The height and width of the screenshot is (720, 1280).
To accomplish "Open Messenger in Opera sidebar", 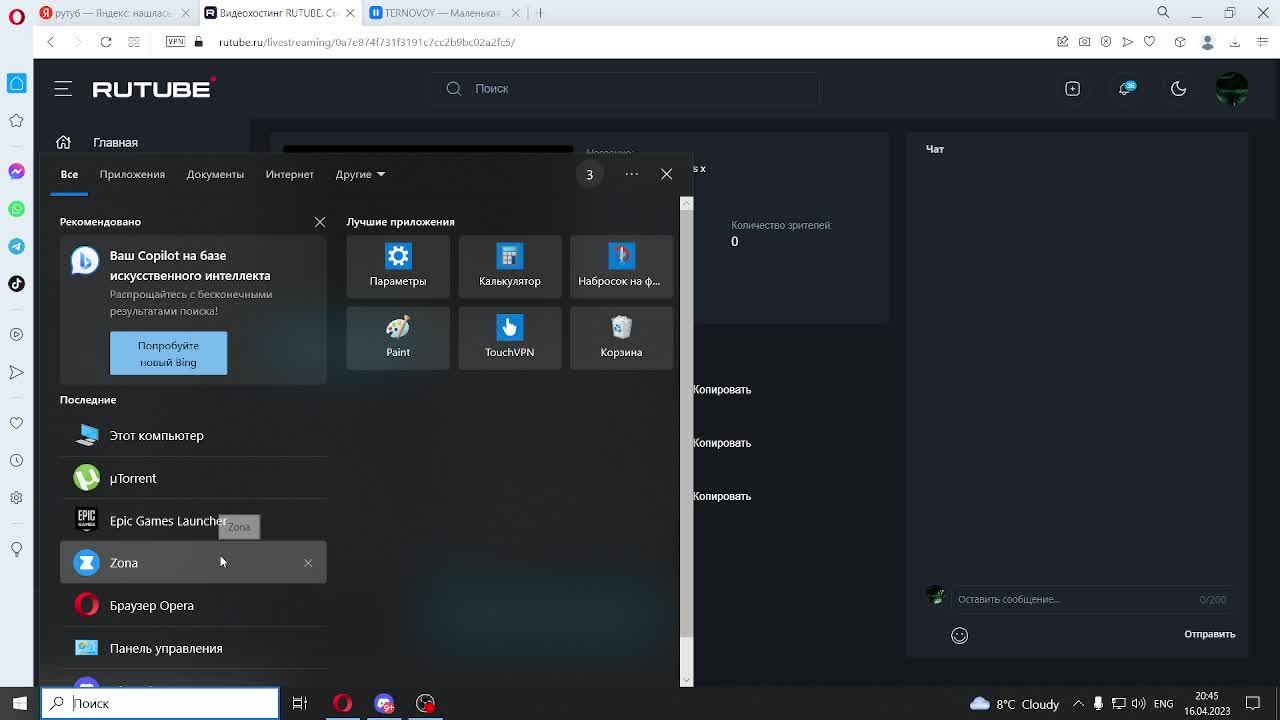I will [x=16, y=171].
